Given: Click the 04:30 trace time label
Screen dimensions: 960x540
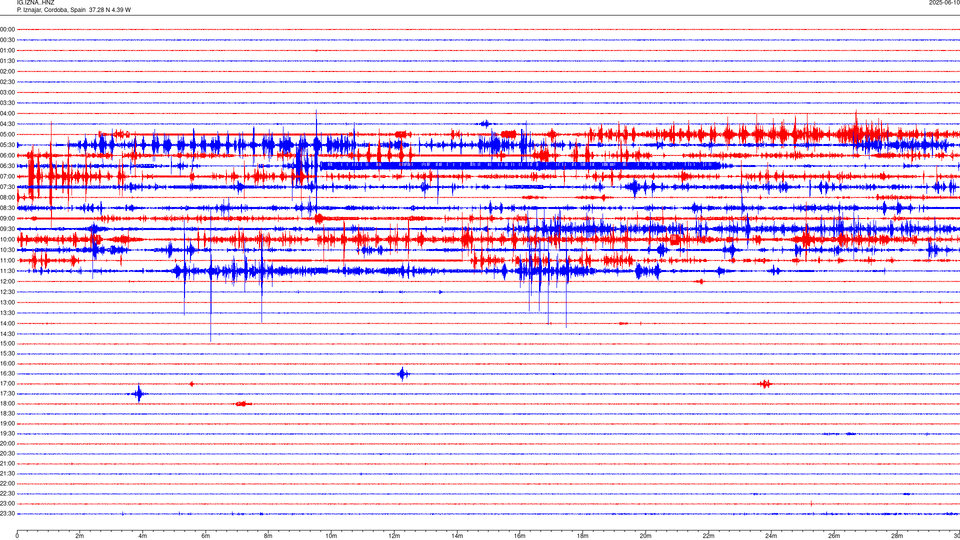Looking at the screenshot, I should [x=7, y=124].
